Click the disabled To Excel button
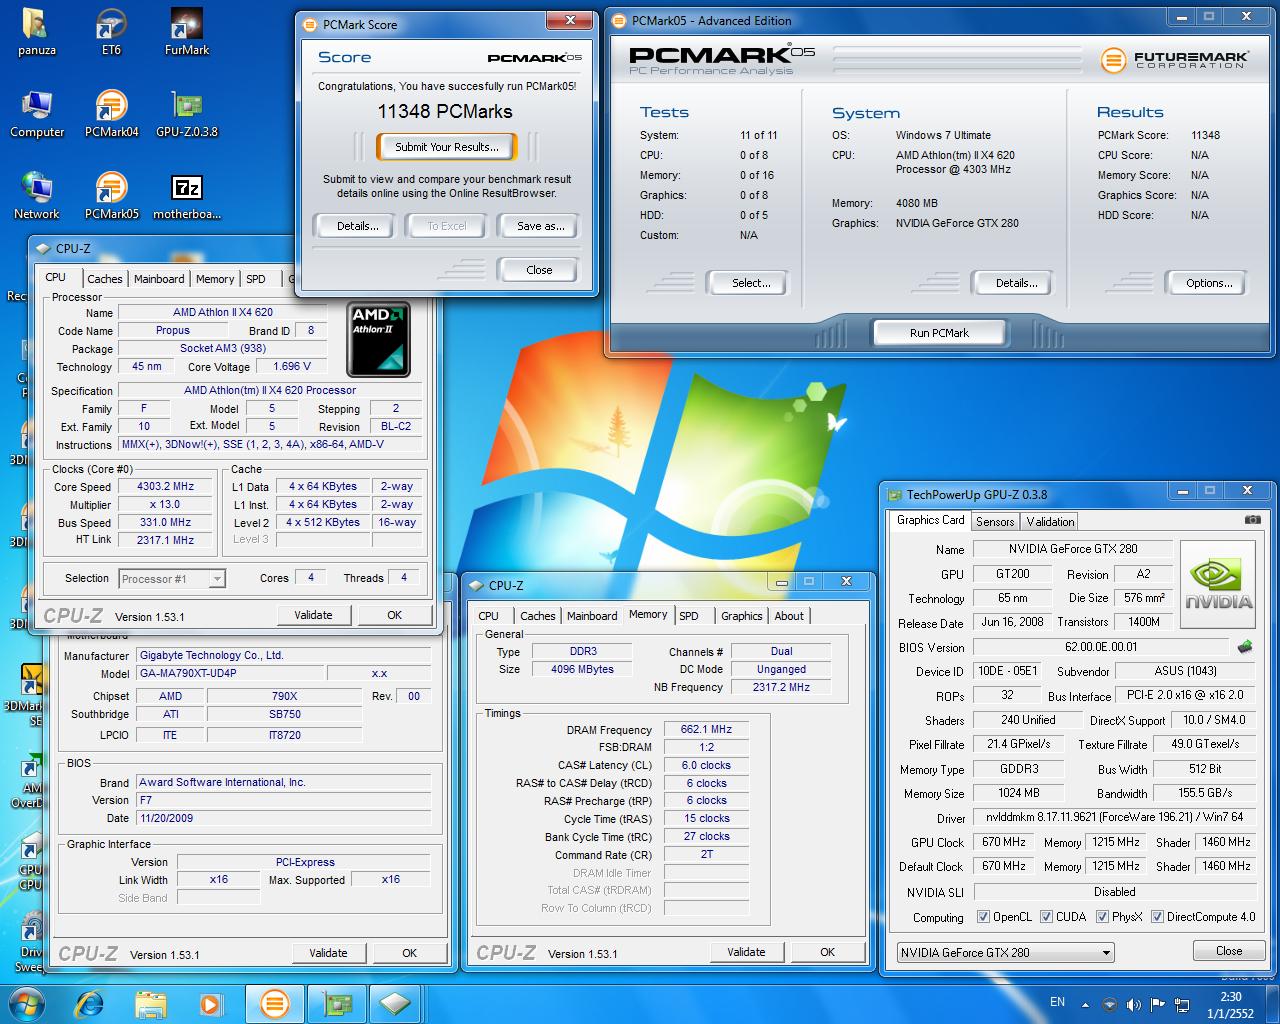Image resolution: width=1280 pixels, height=1024 pixels. point(447,226)
